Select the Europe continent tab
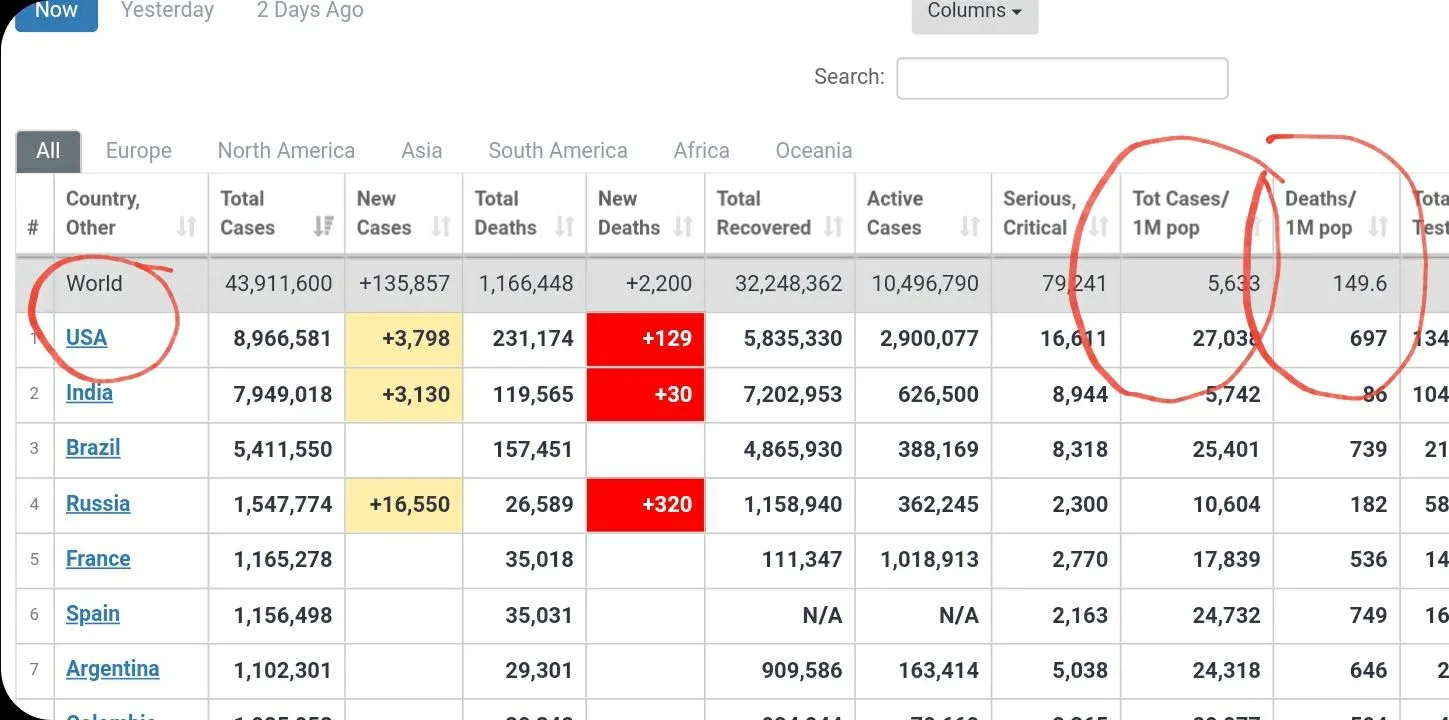 click(139, 151)
